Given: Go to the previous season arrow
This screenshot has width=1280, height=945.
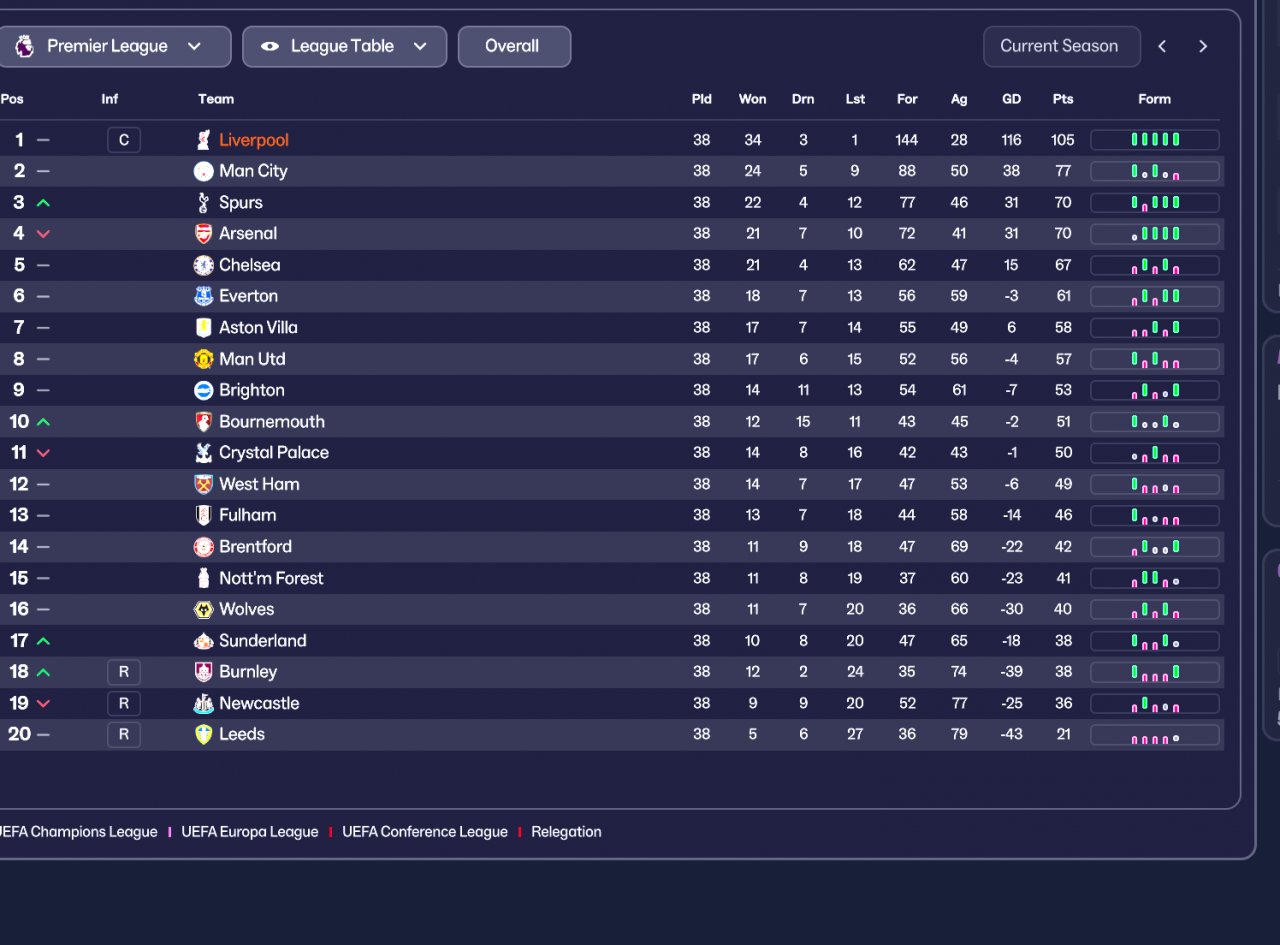Looking at the screenshot, I should pyautogui.click(x=1162, y=47).
